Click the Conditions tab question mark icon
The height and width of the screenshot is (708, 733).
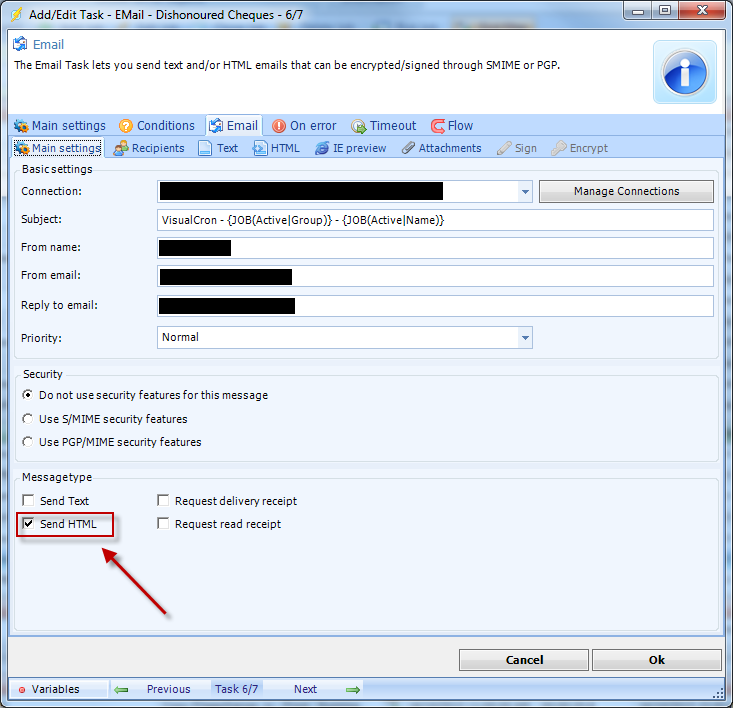pos(126,126)
